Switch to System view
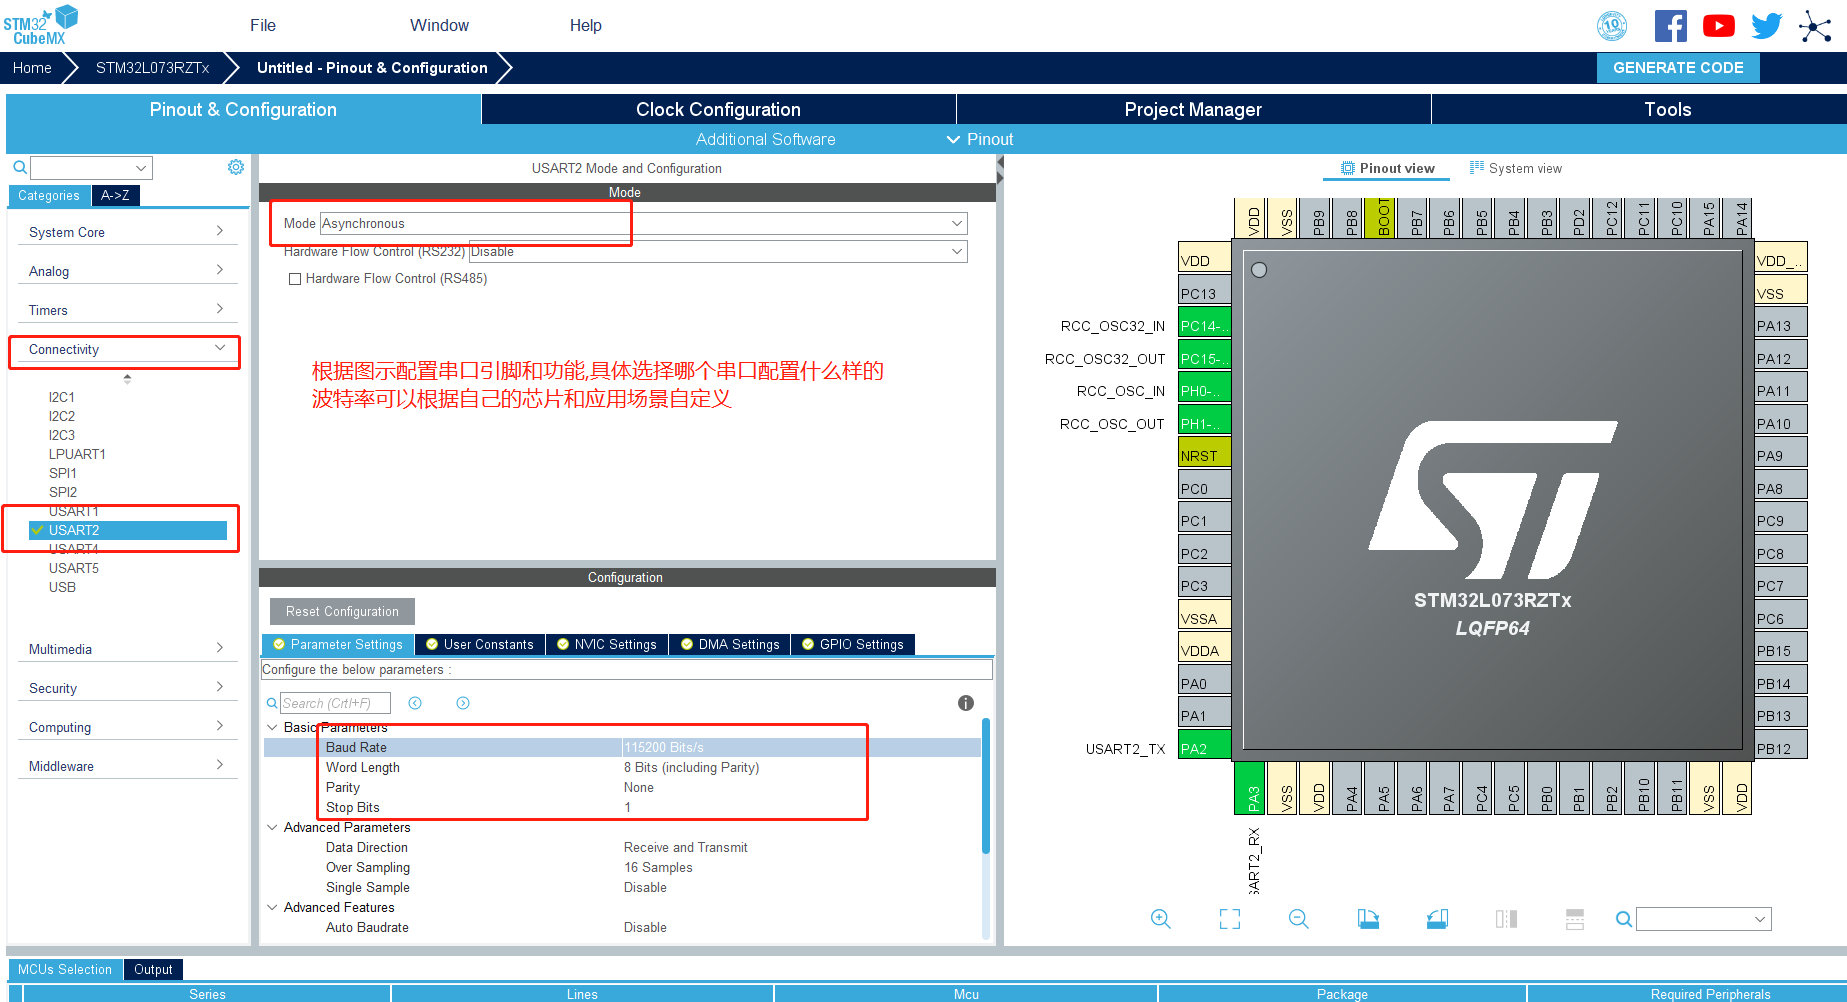 (x=1515, y=168)
